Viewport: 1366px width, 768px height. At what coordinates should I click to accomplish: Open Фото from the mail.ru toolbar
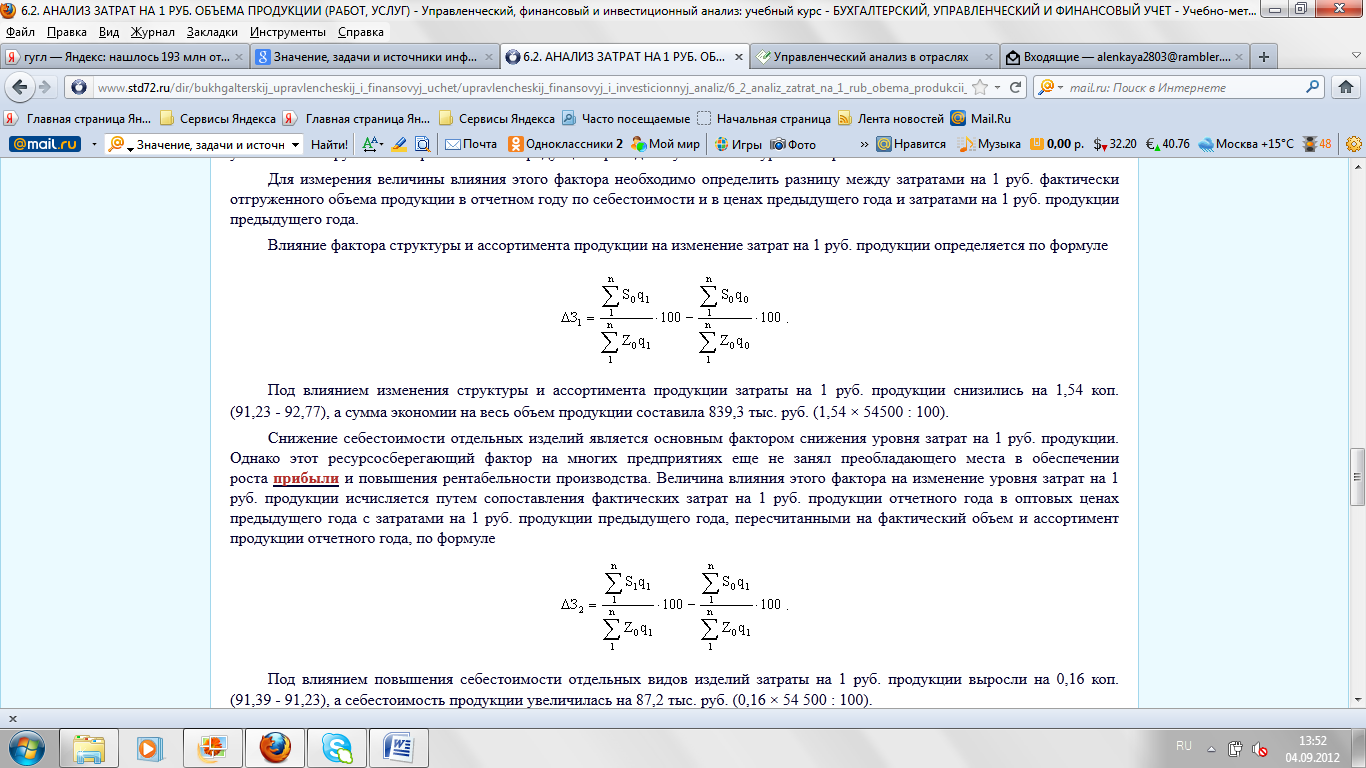point(793,144)
